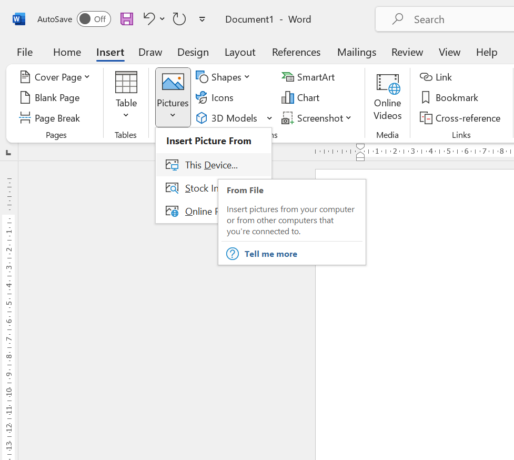The height and width of the screenshot is (460, 514).
Task: Switch to the Design tab
Action: 193,52
